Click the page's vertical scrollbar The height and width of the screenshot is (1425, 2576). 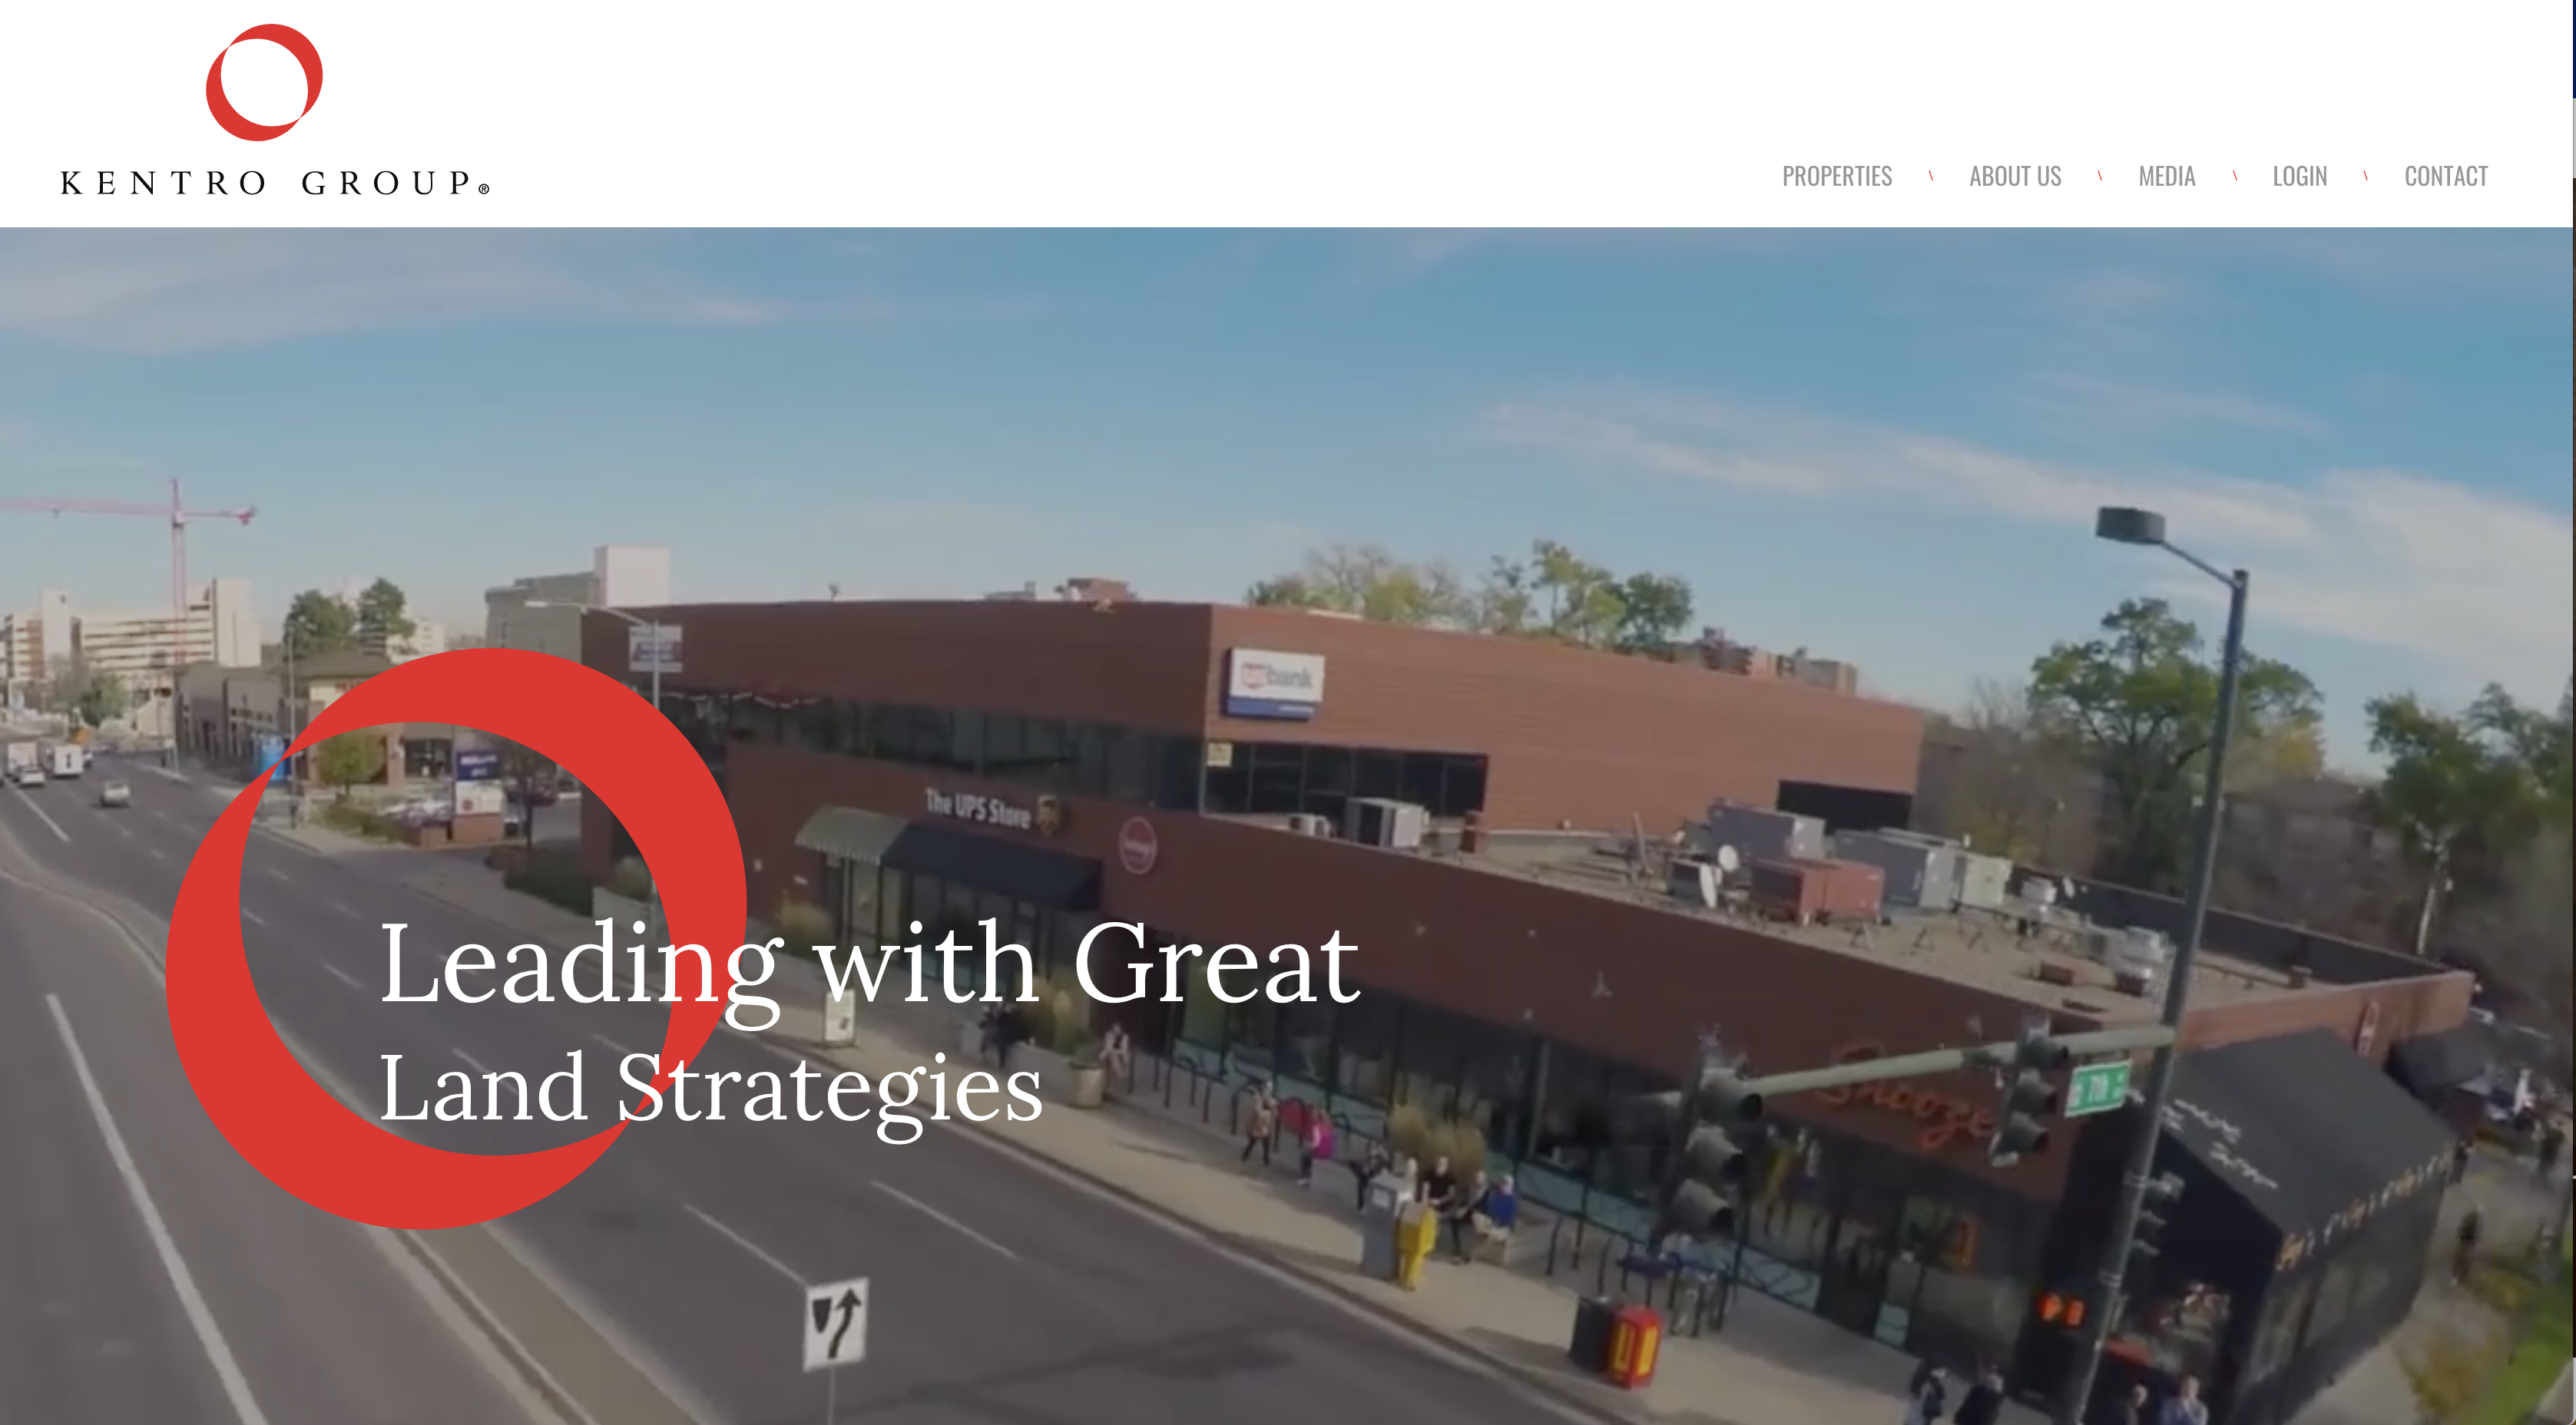click(2573, 712)
